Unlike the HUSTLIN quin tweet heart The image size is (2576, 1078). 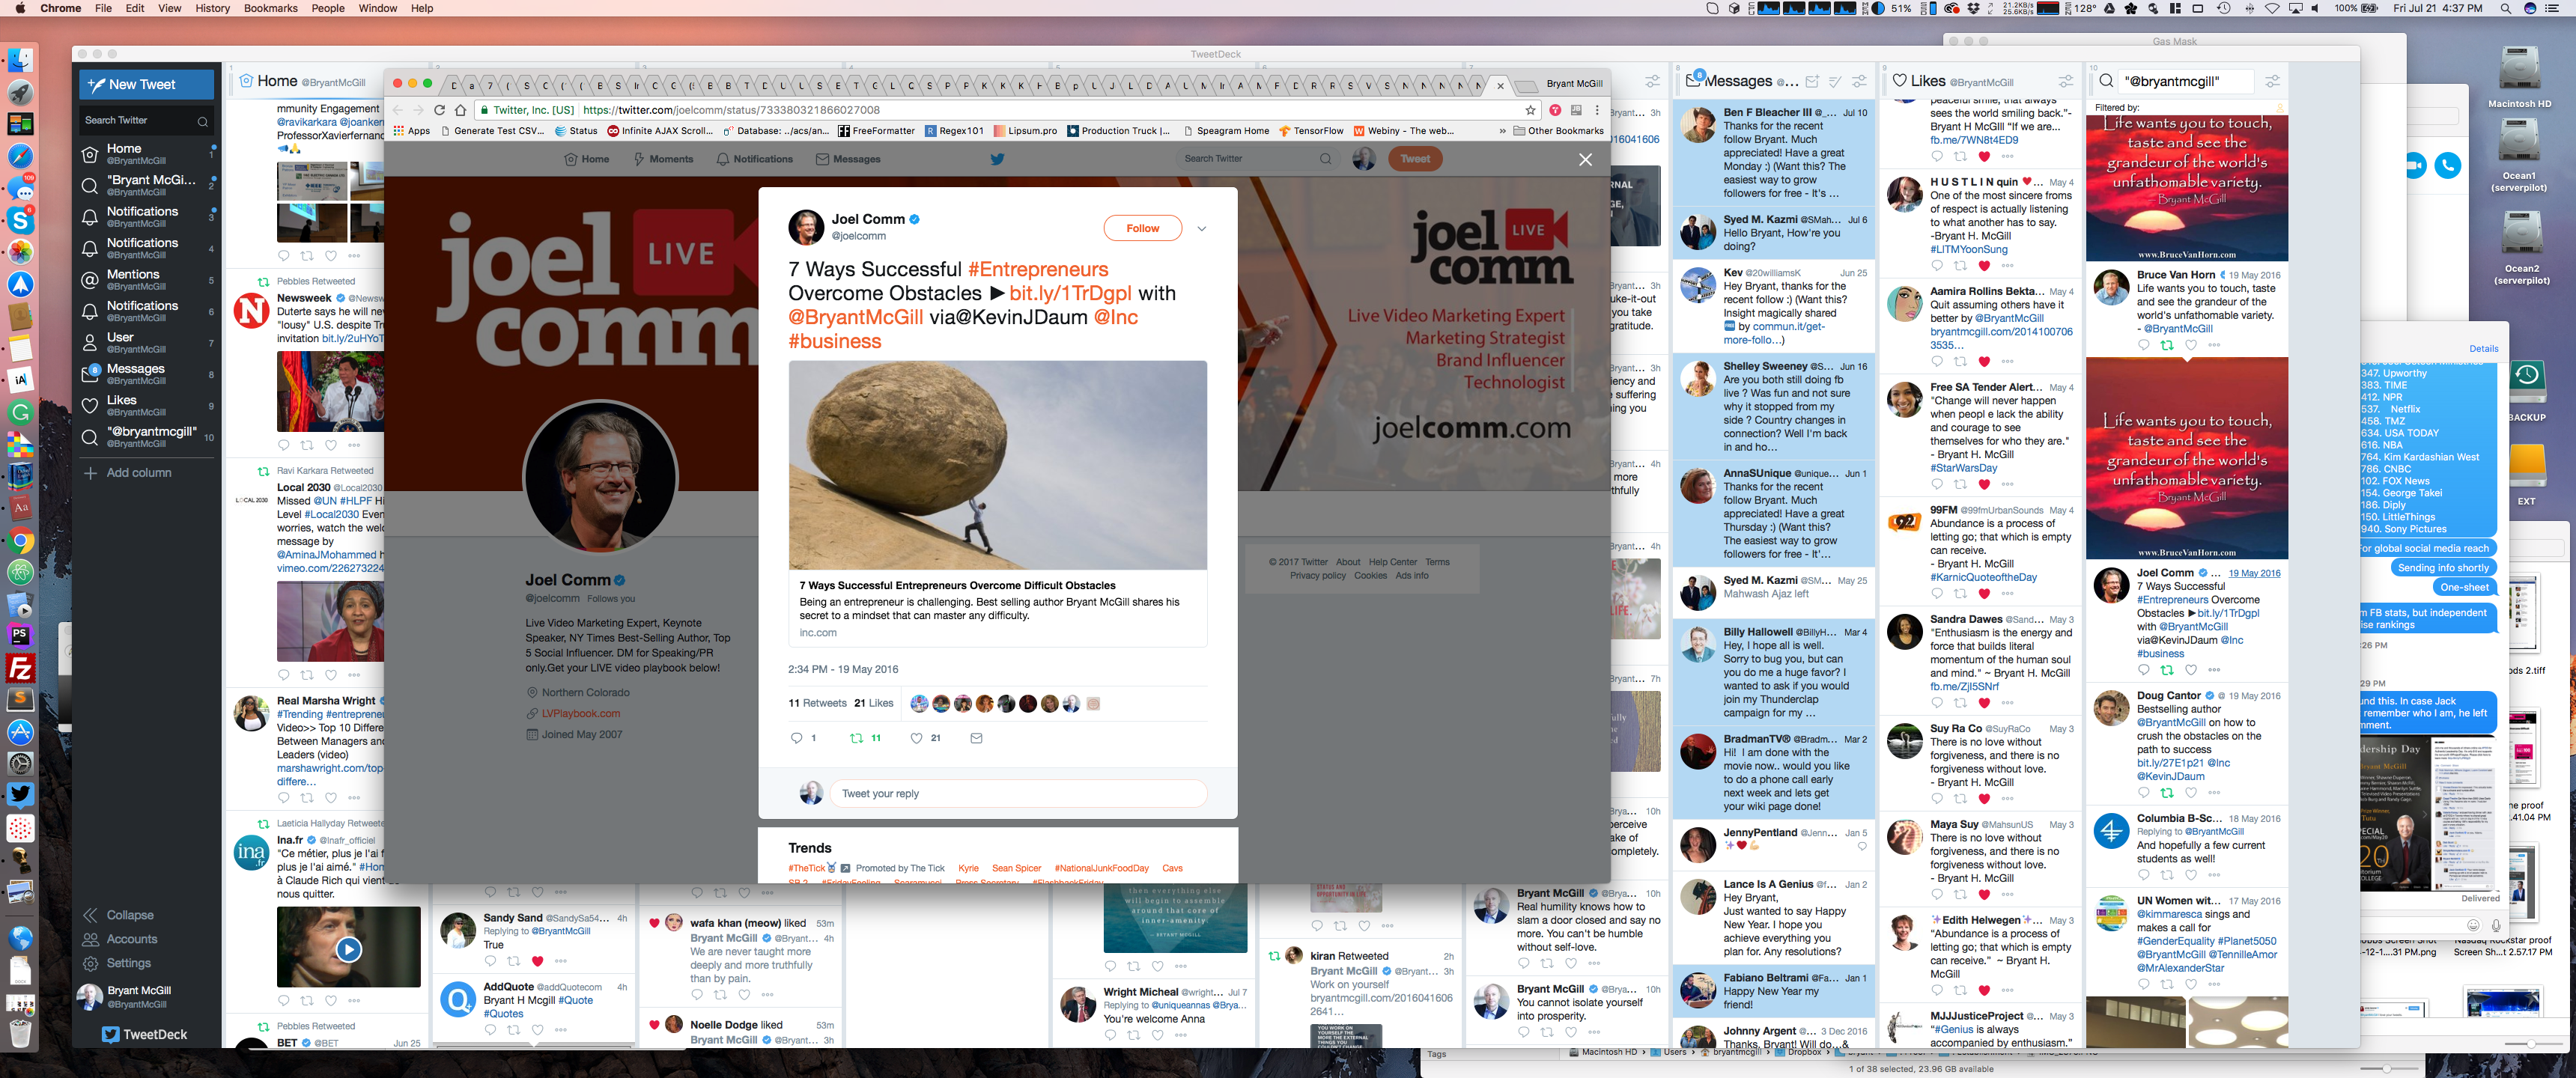click(x=1984, y=266)
